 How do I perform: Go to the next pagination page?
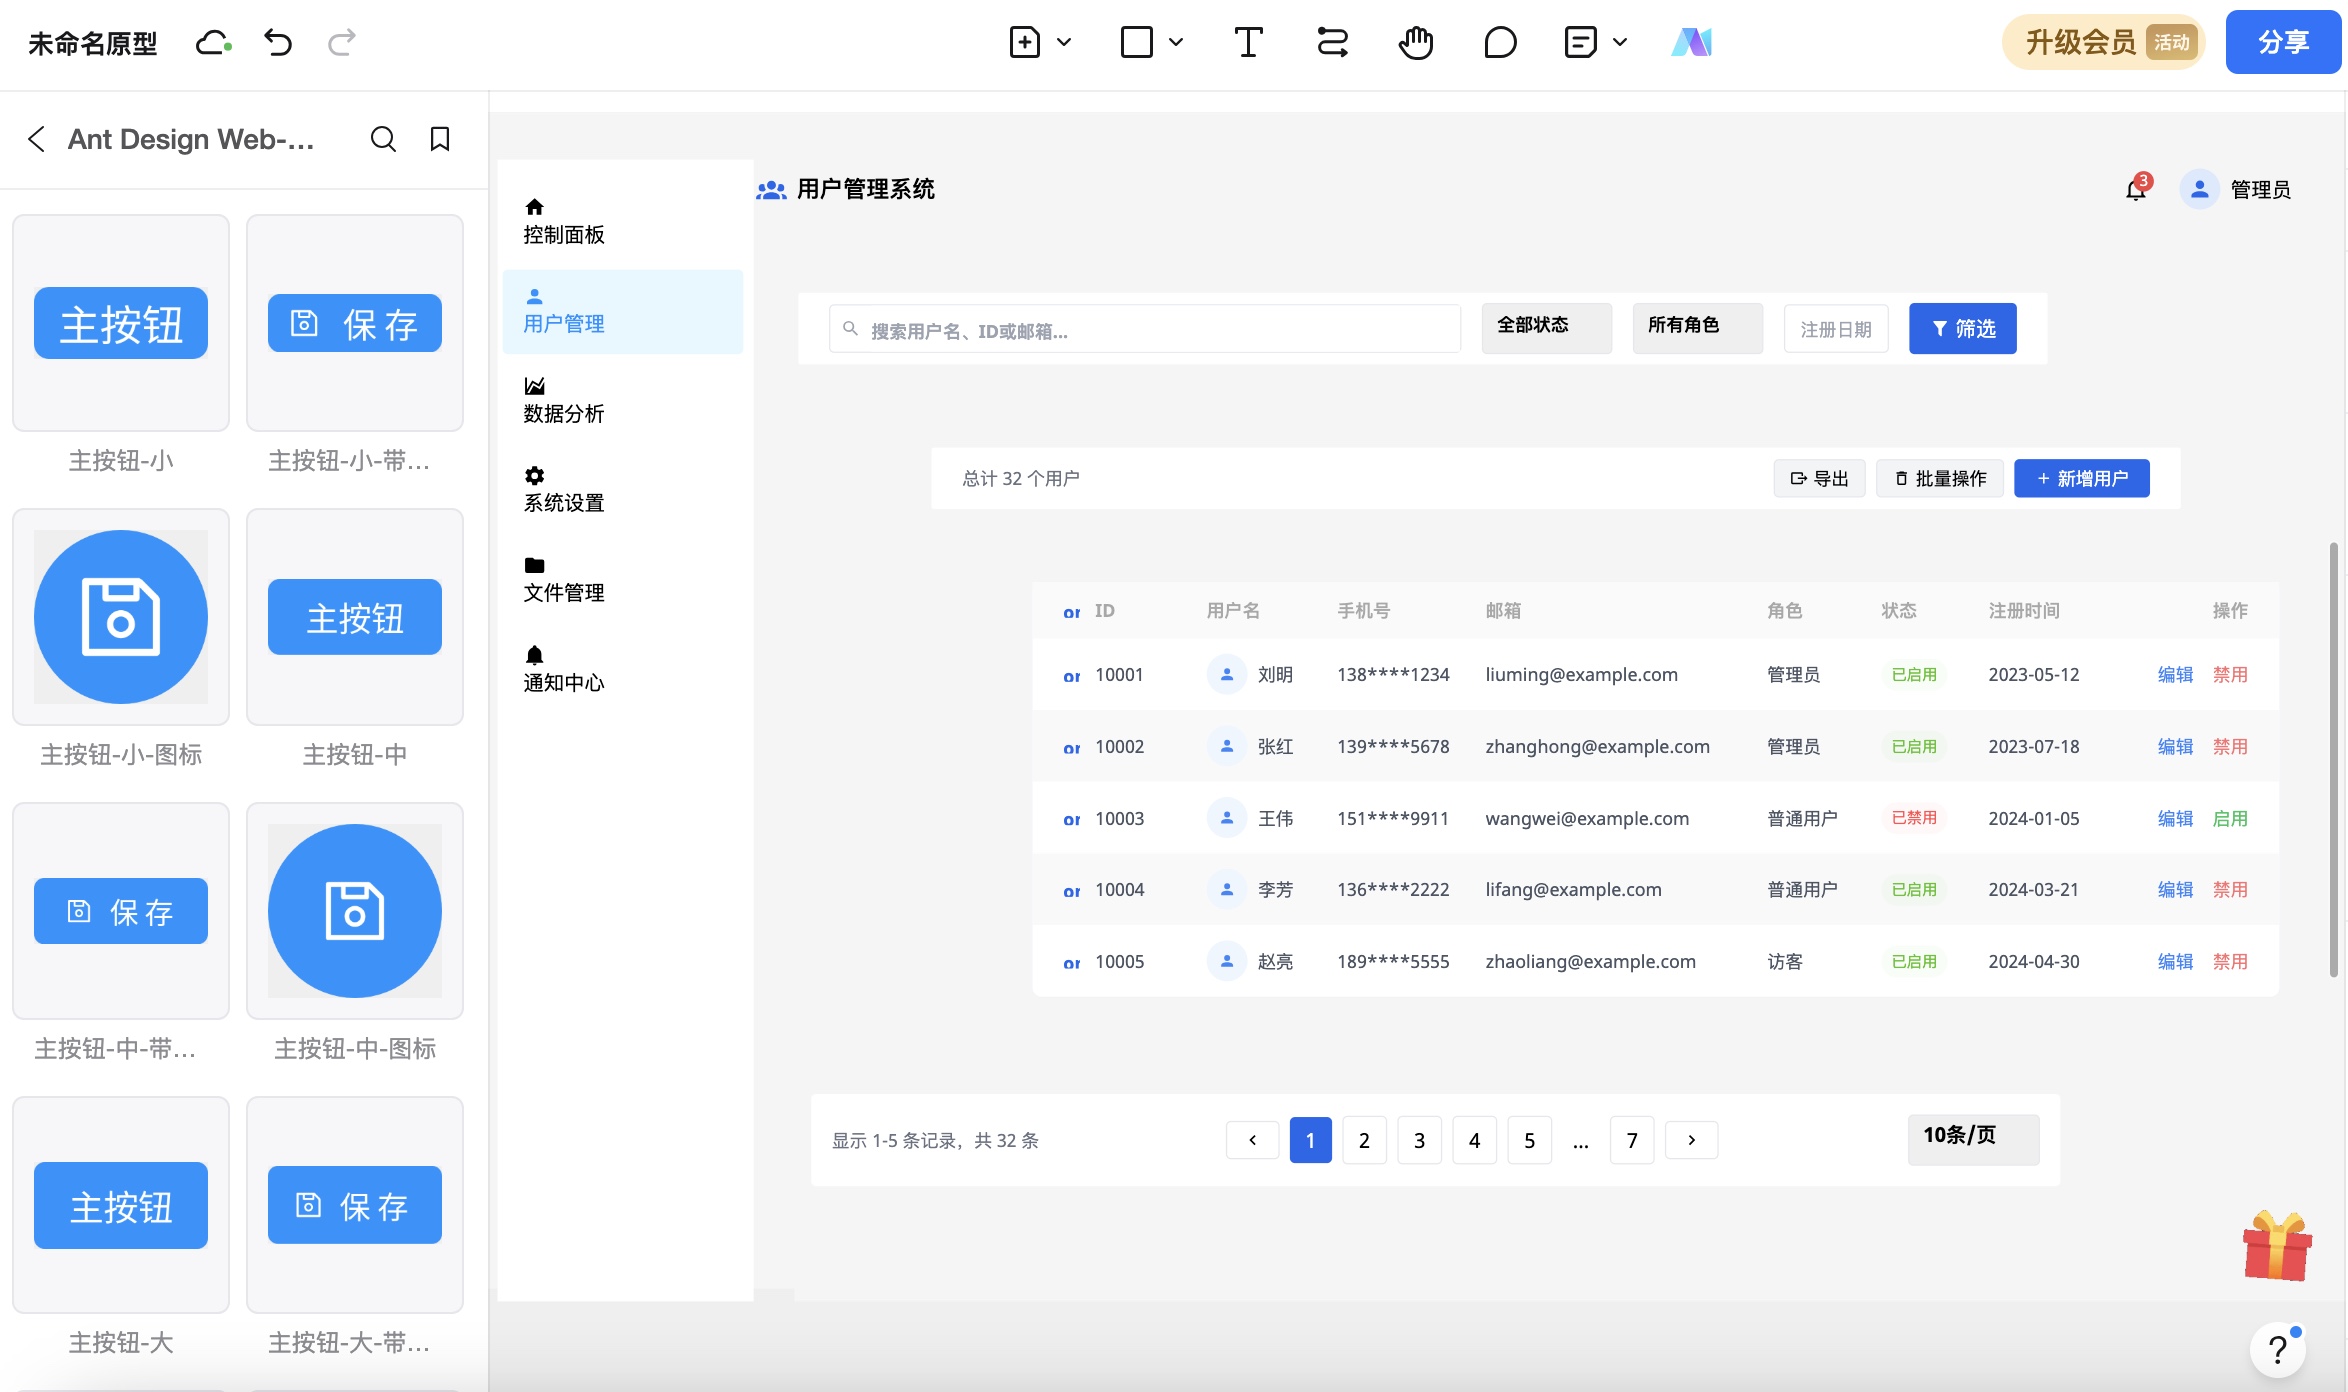click(x=1692, y=1140)
